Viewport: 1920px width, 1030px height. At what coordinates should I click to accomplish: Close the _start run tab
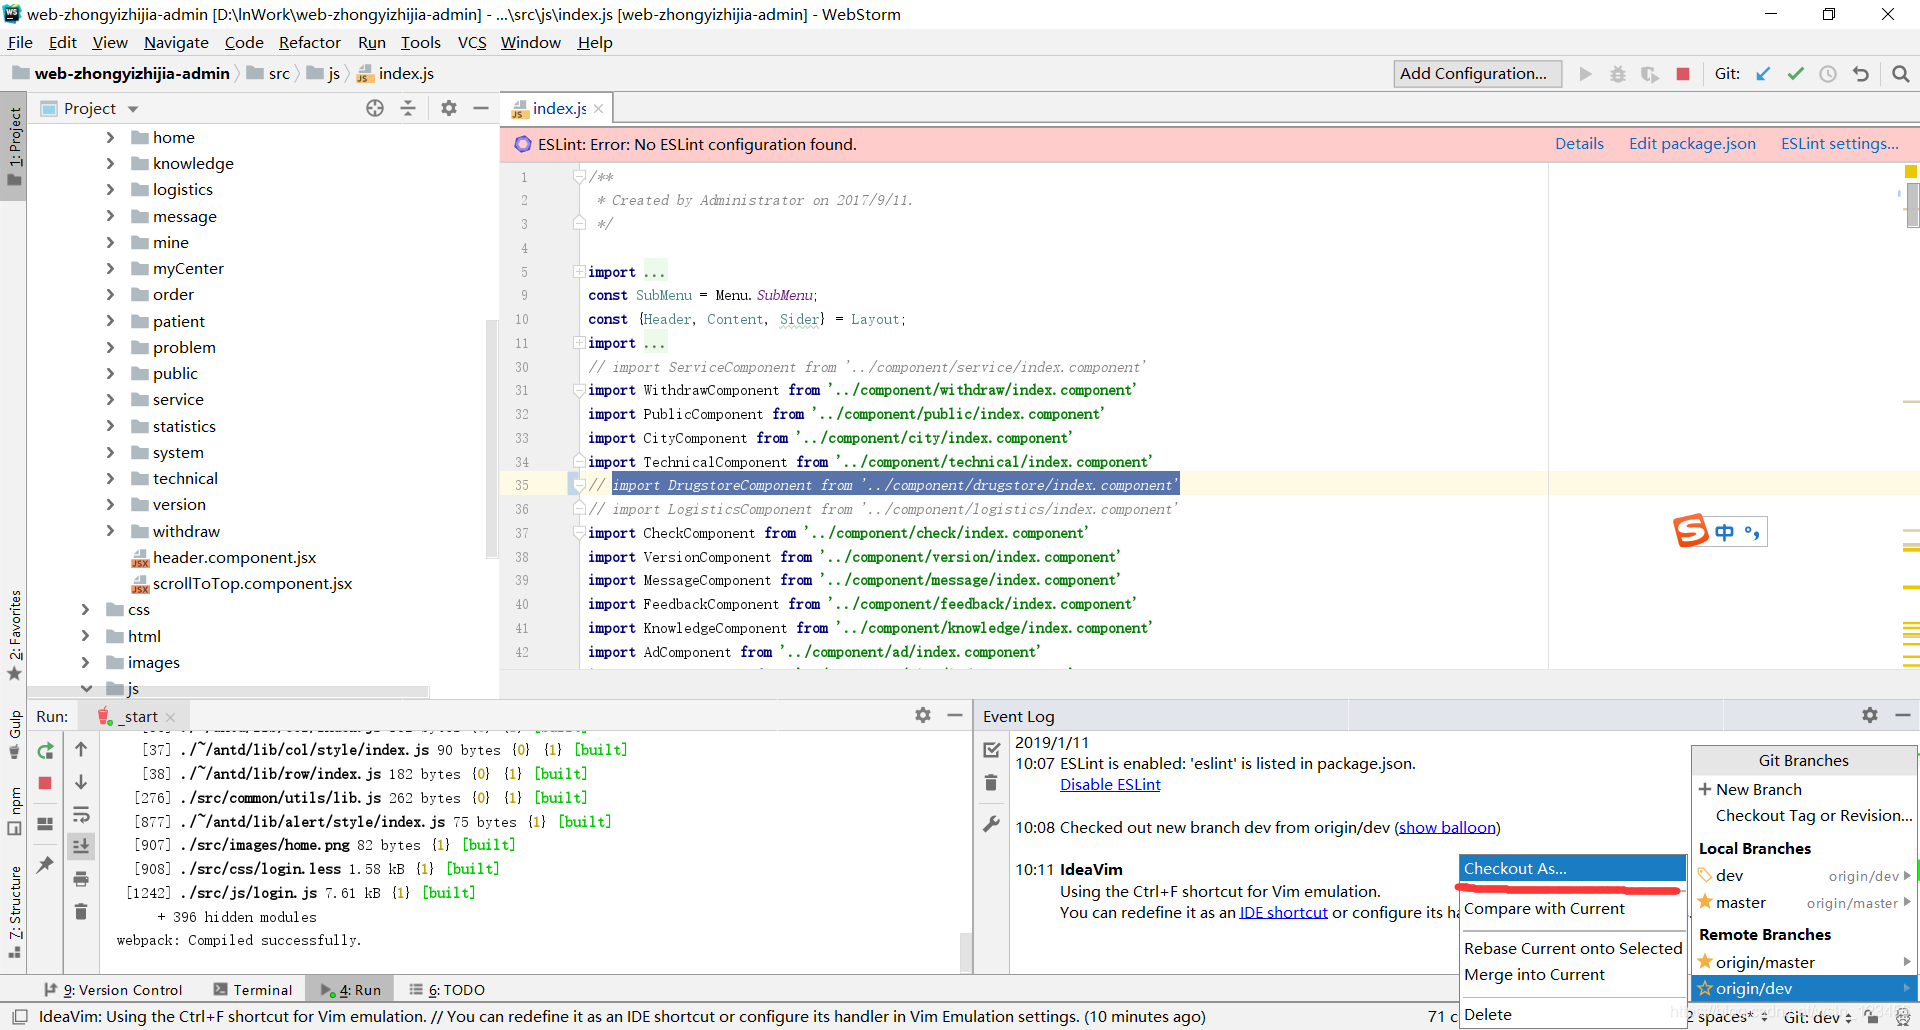[170, 717]
